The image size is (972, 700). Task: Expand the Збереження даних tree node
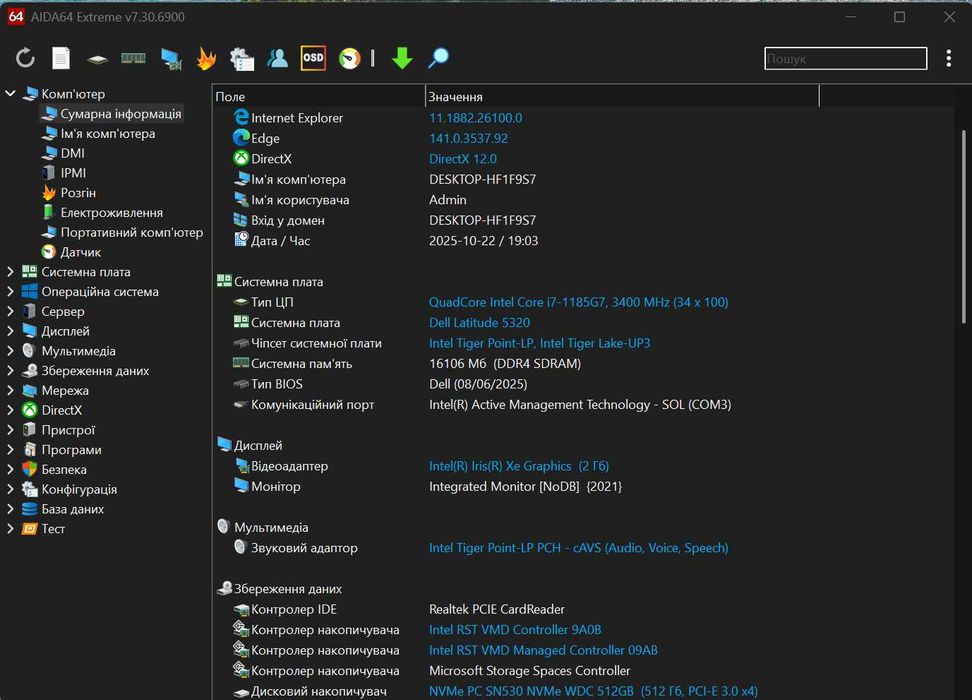tap(11, 371)
